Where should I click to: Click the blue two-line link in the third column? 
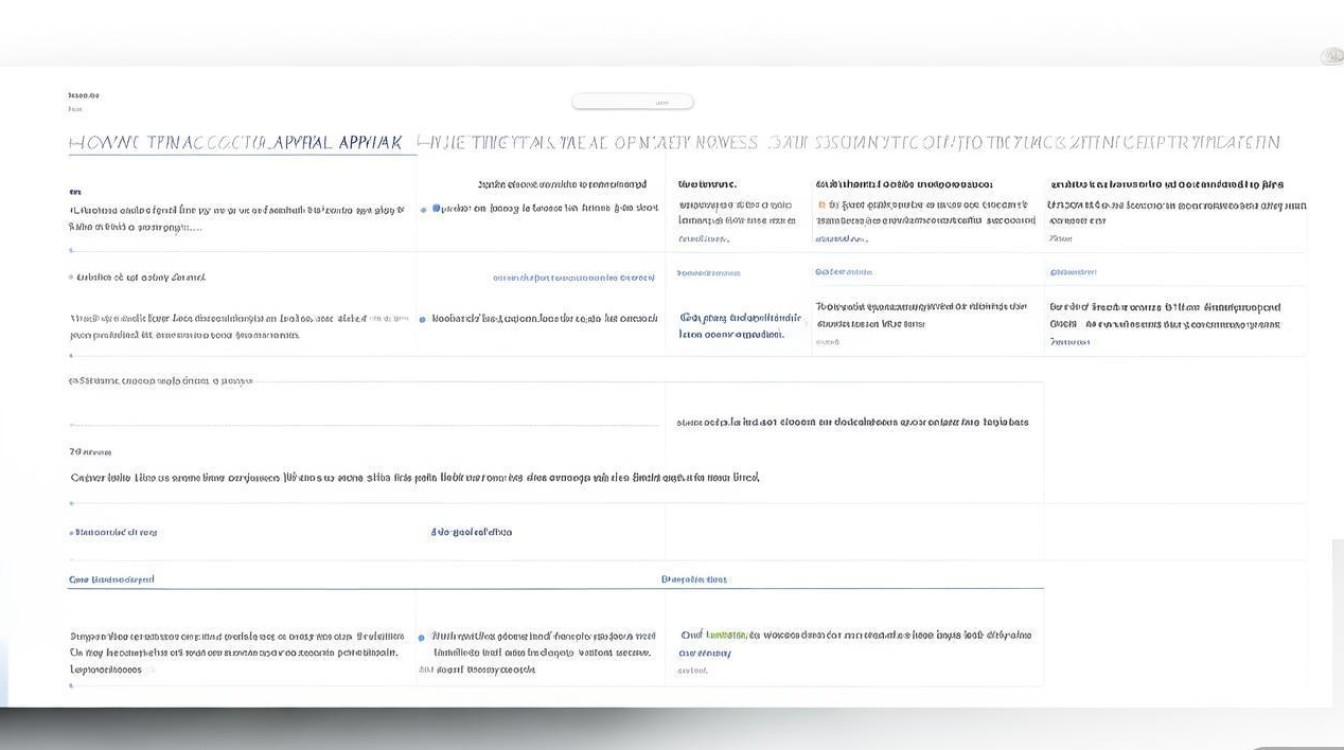(740, 326)
